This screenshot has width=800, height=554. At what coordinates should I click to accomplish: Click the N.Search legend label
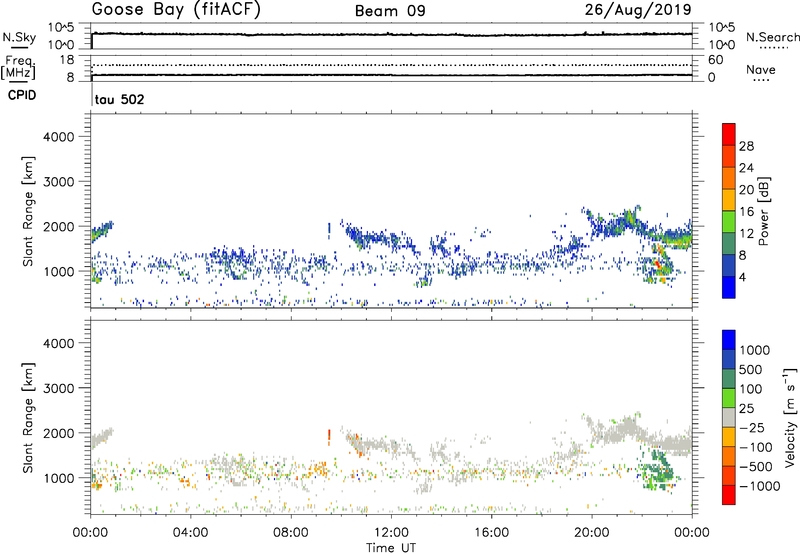click(773, 37)
